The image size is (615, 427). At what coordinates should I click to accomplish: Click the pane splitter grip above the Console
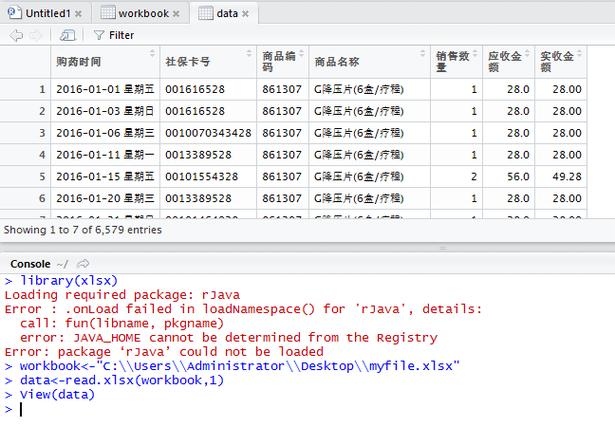[443, 248]
